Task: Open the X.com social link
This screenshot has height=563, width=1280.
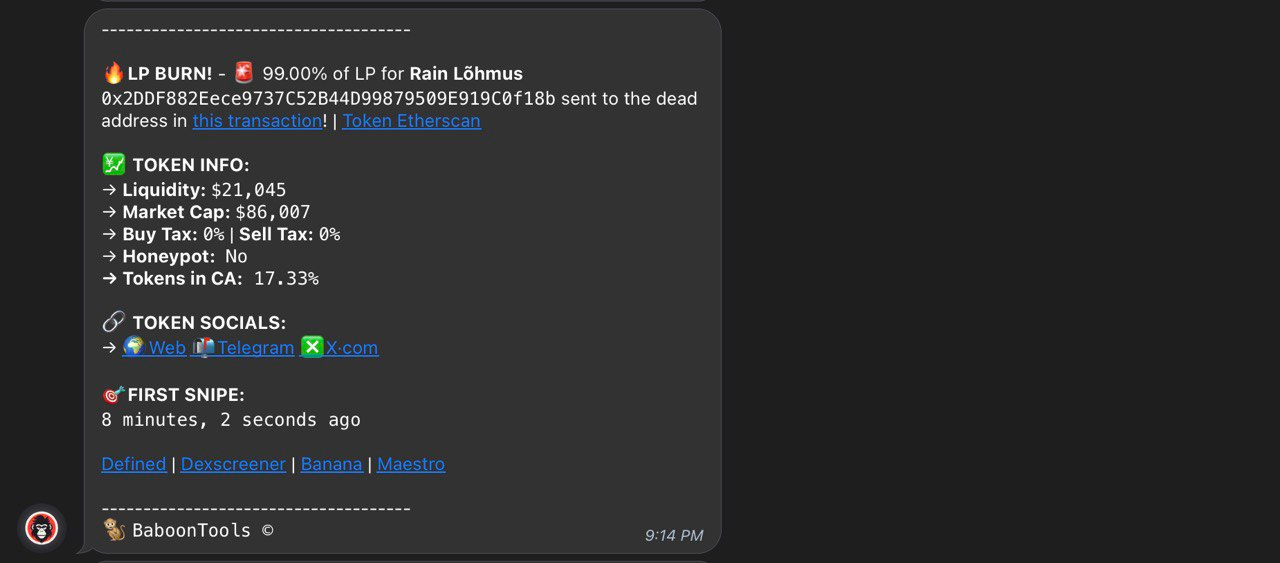Action: tap(352, 348)
